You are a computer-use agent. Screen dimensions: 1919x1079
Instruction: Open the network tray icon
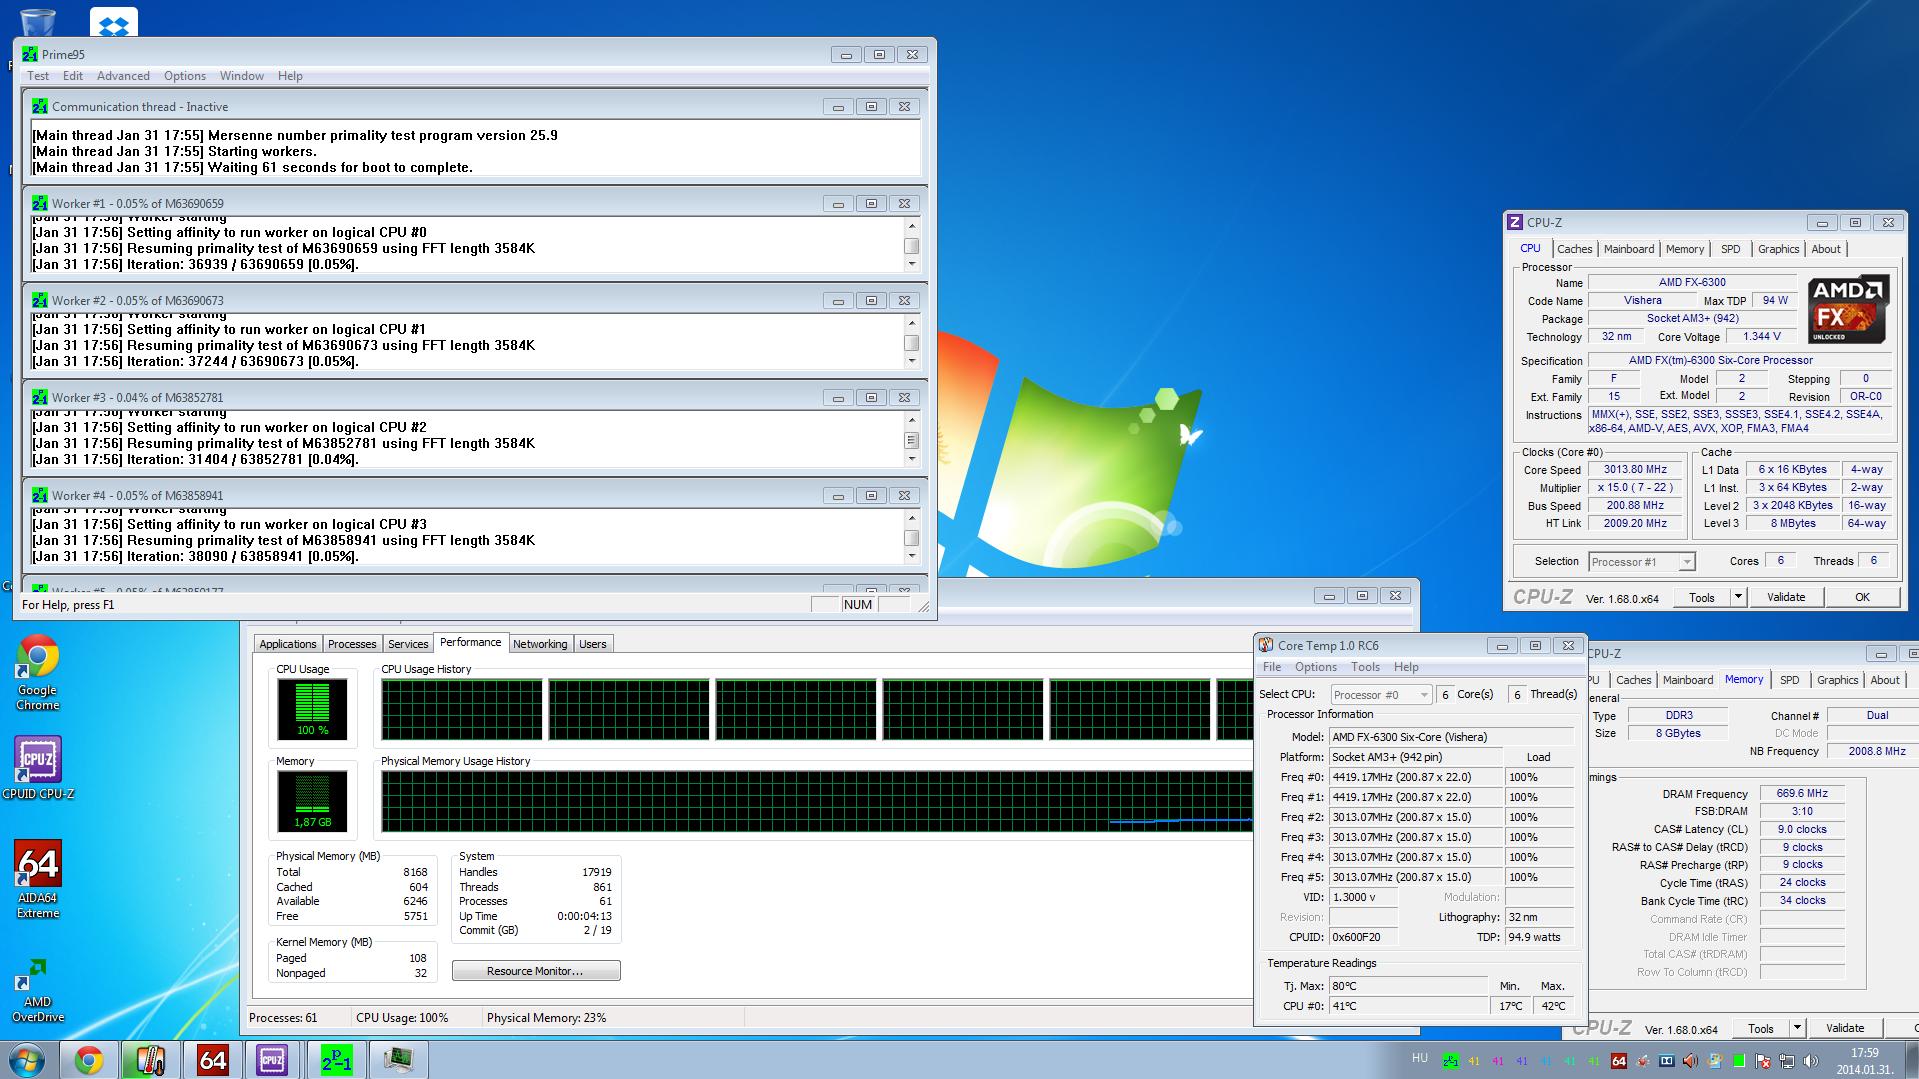click(1787, 1061)
